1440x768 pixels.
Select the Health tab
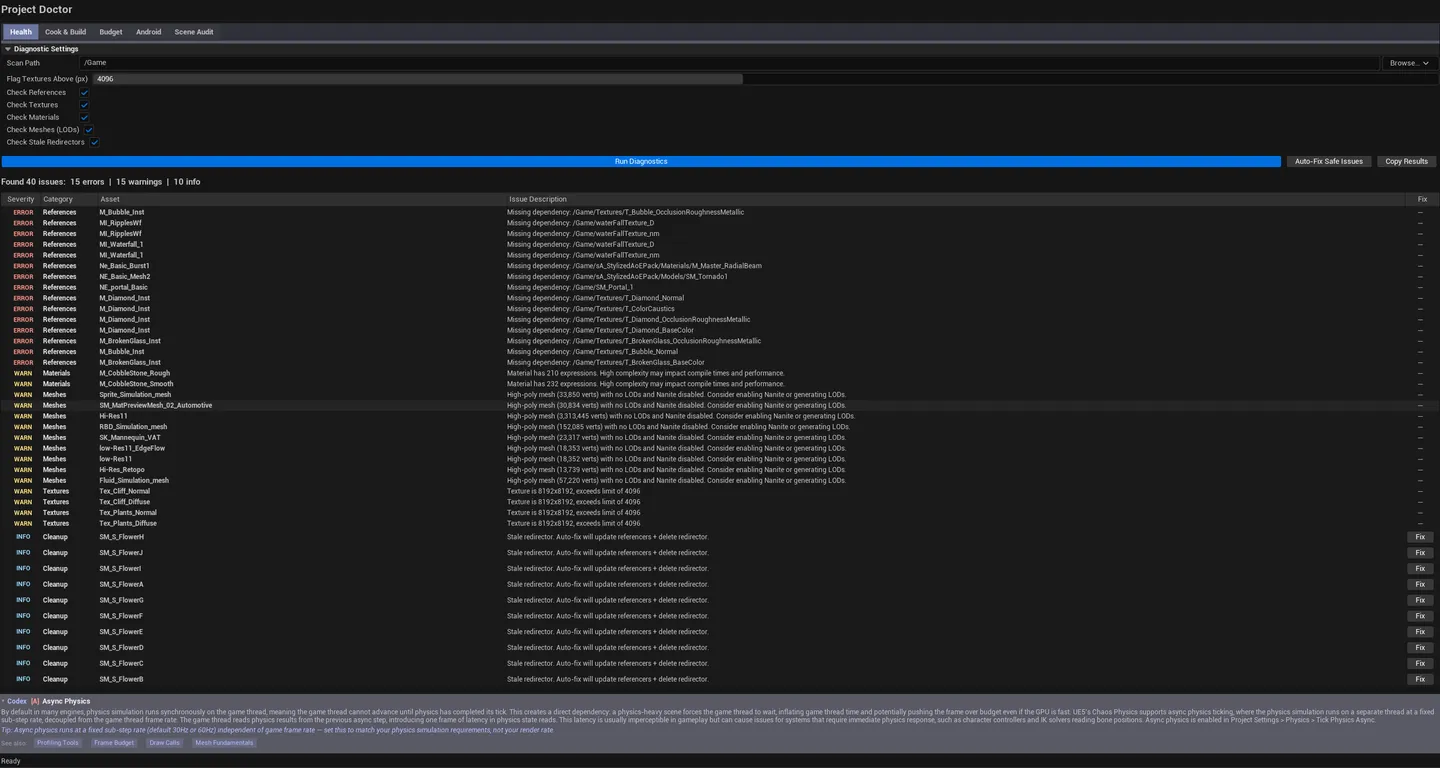coord(21,32)
